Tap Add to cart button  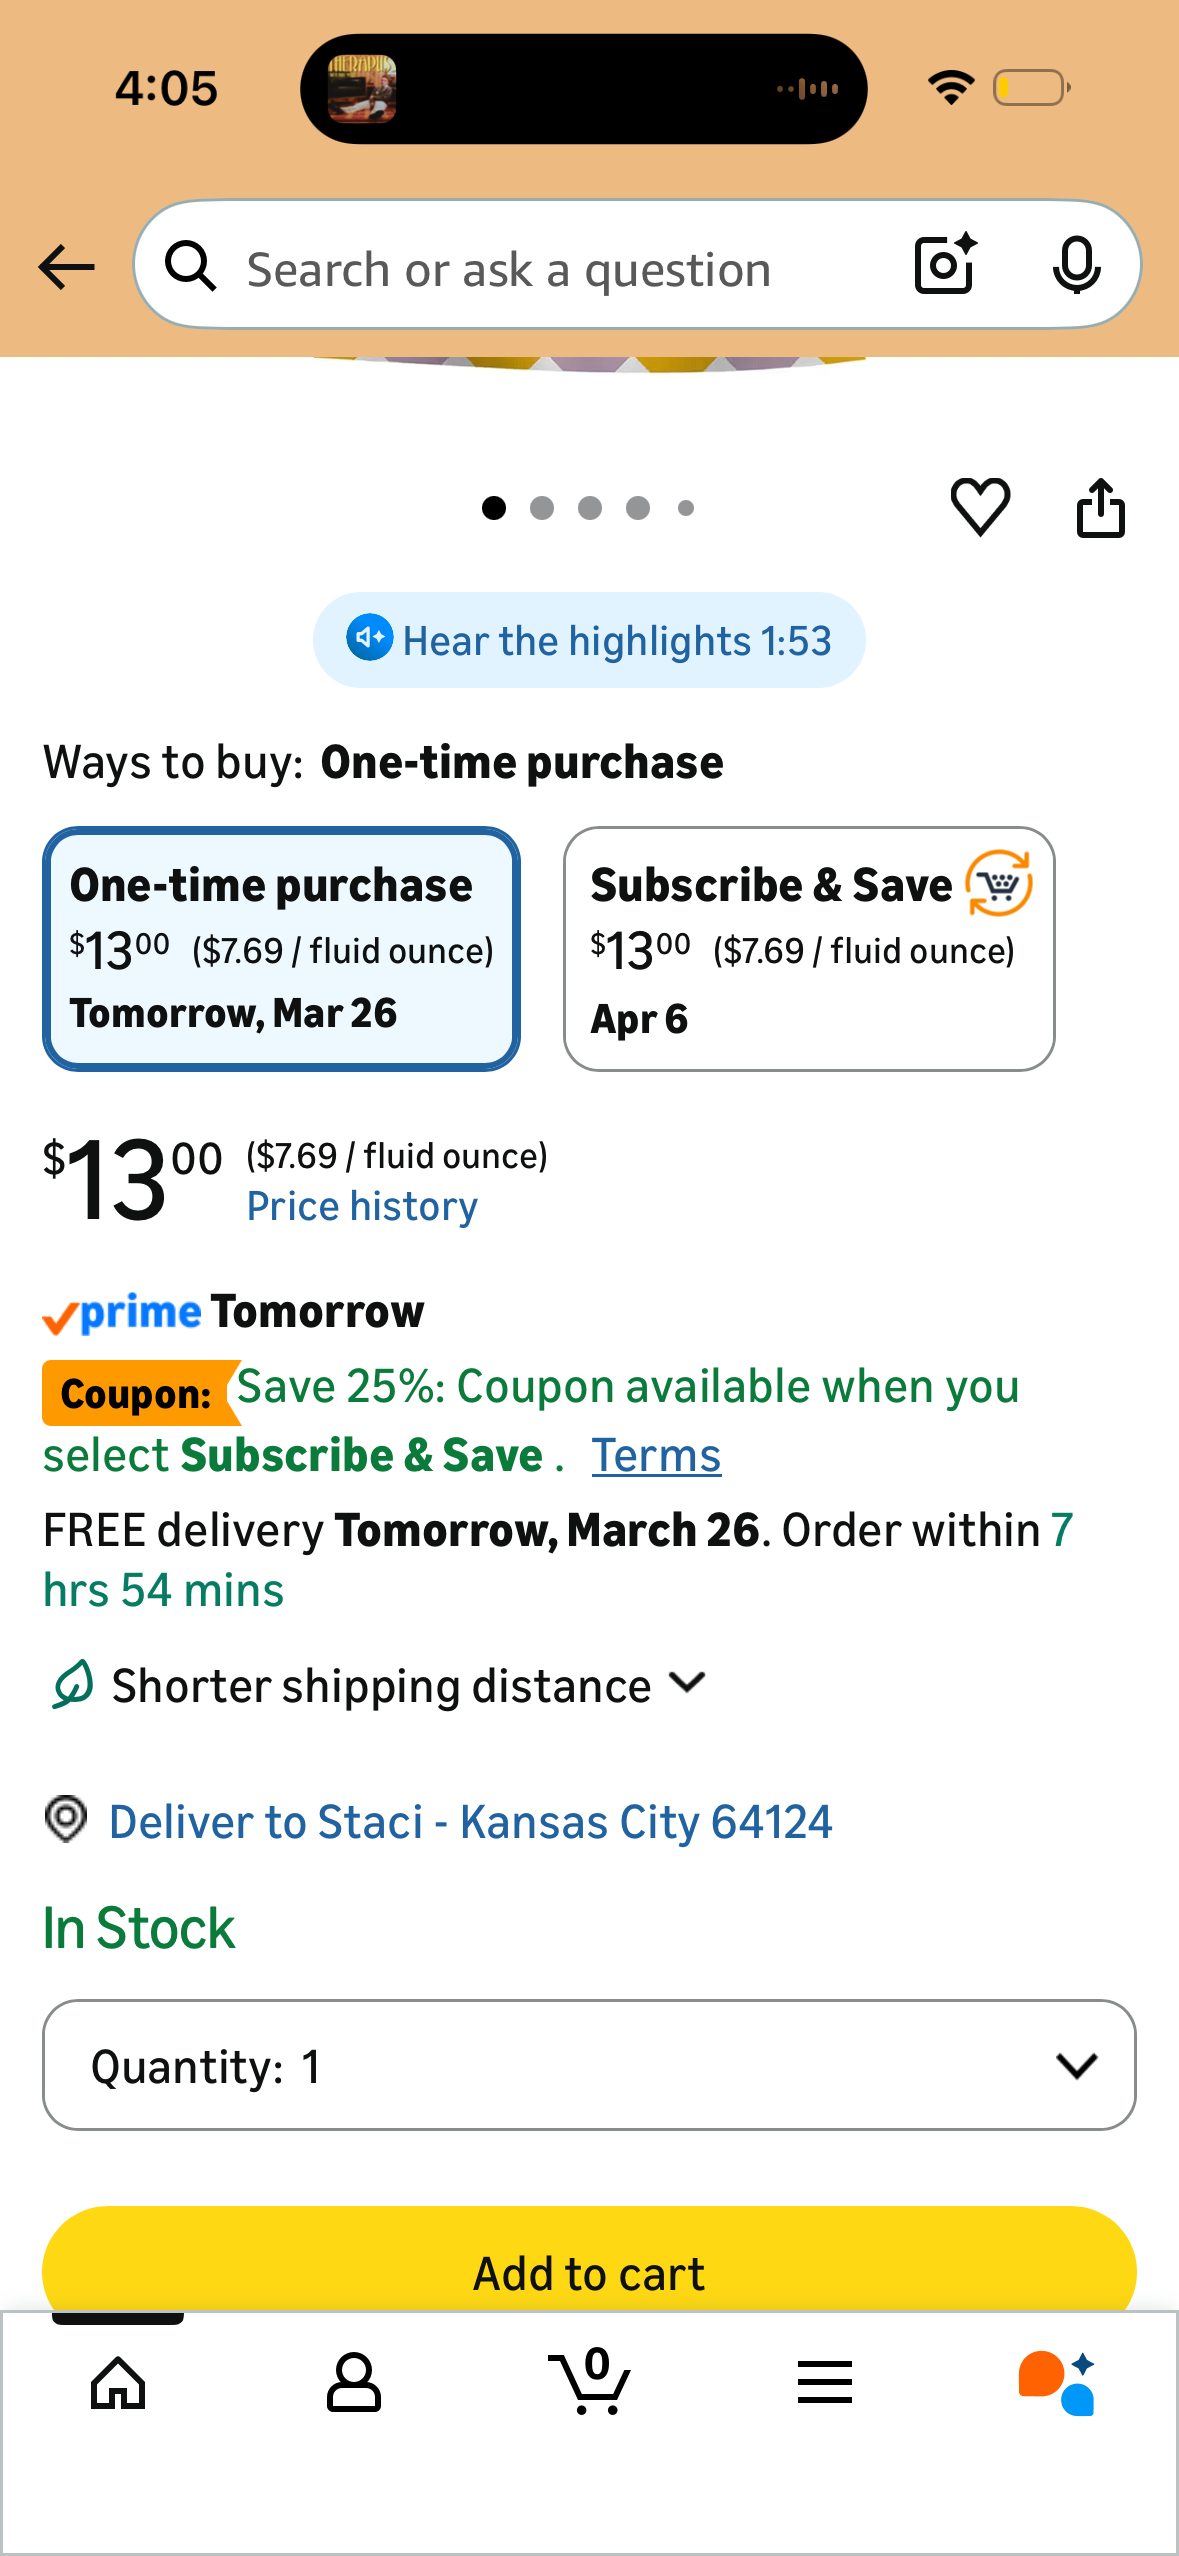pos(589,2262)
